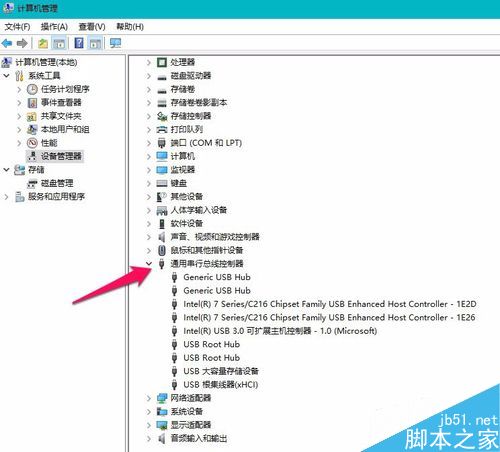Open the 操作(A) menu

pyautogui.click(x=54, y=27)
